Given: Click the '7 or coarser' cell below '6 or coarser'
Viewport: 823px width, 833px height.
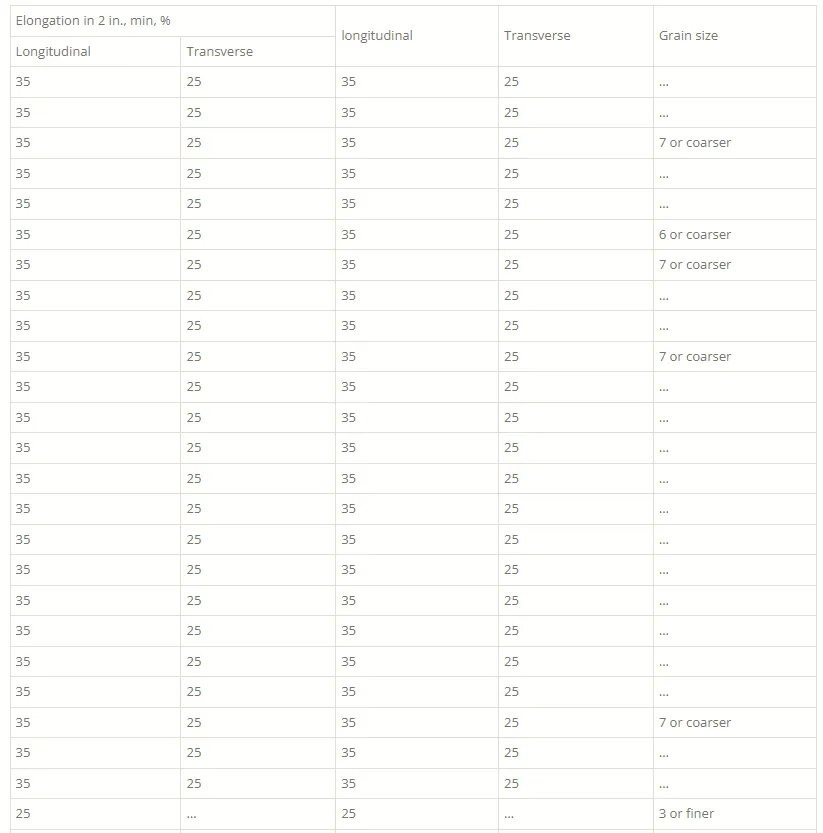Looking at the screenshot, I should point(695,265).
